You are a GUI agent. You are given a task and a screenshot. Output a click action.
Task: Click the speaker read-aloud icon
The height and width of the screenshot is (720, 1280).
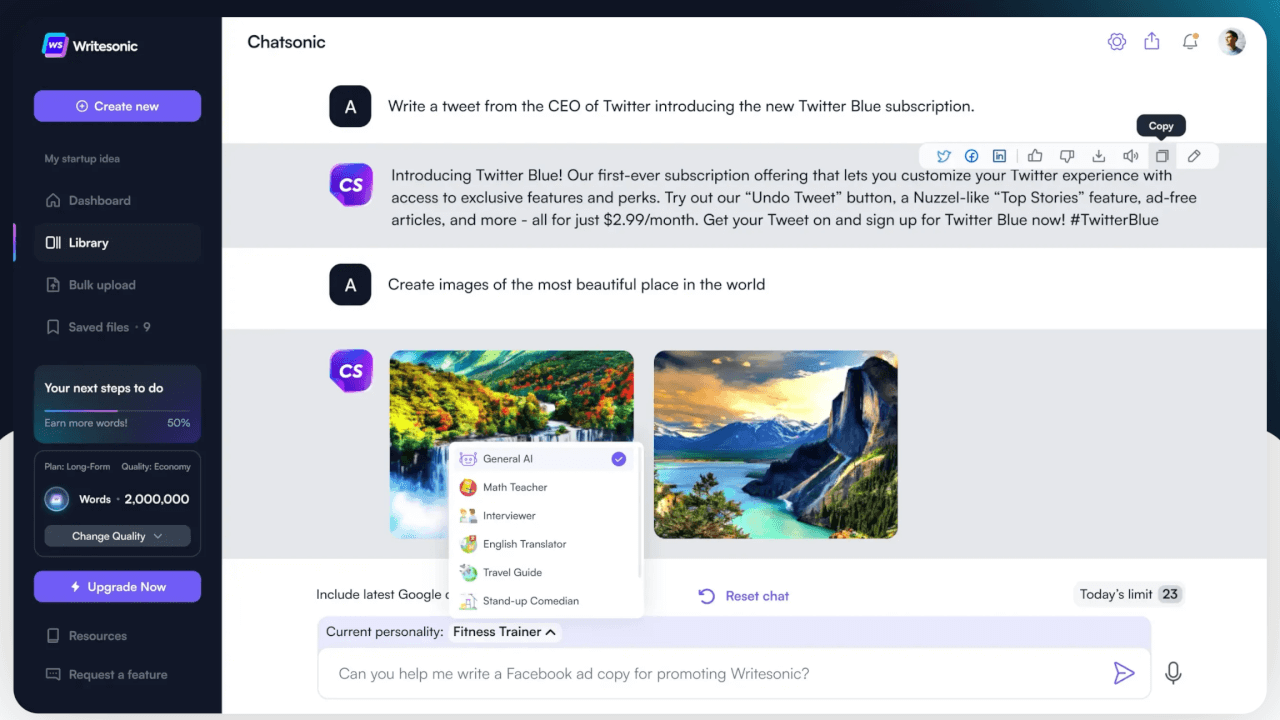pos(1130,156)
